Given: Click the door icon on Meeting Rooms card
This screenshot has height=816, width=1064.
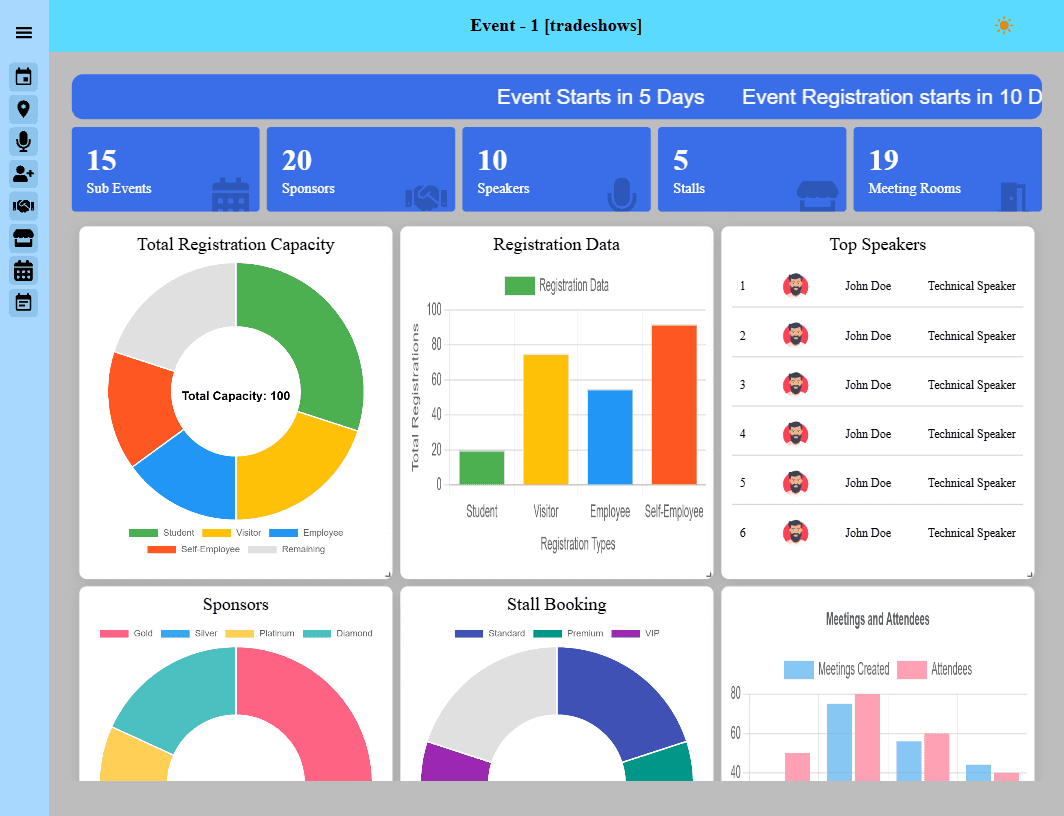Looking at the screenshot, I should tap(1013, 197).
